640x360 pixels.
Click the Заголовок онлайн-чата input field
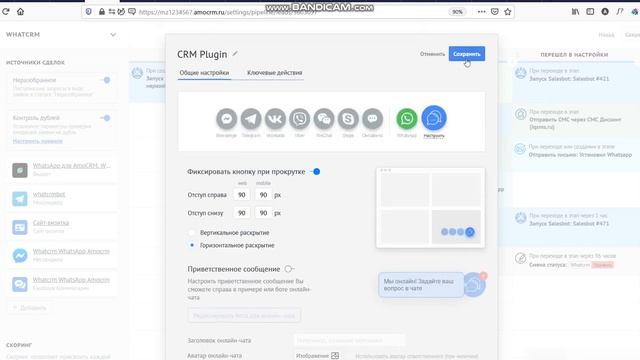coord(349,340)
